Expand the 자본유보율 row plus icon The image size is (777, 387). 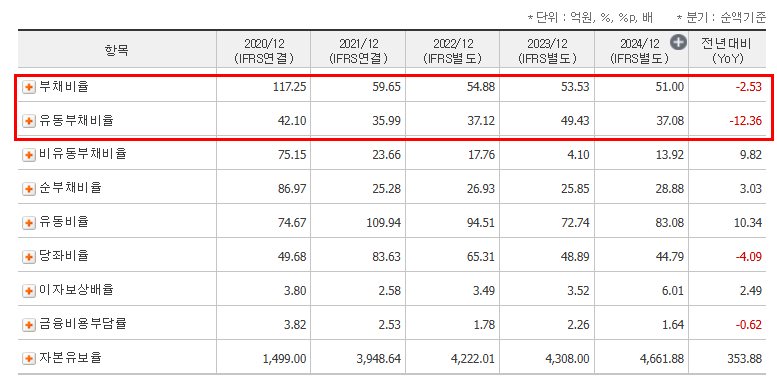tap(29, 358)
